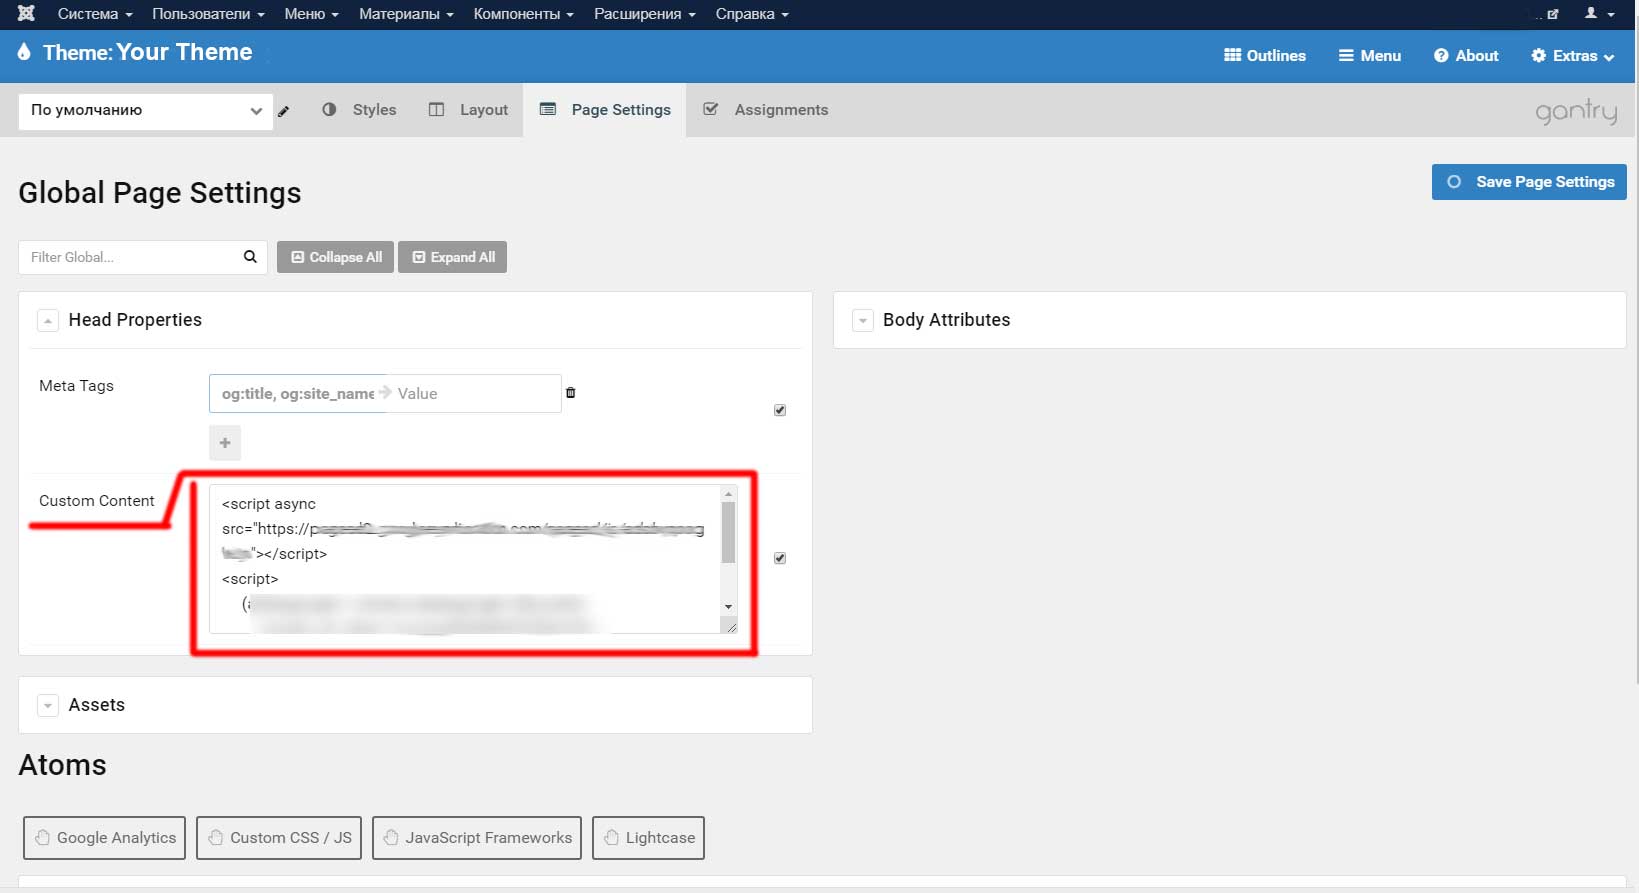
Task: Click the Theme droplet icon
Action: 24,52
